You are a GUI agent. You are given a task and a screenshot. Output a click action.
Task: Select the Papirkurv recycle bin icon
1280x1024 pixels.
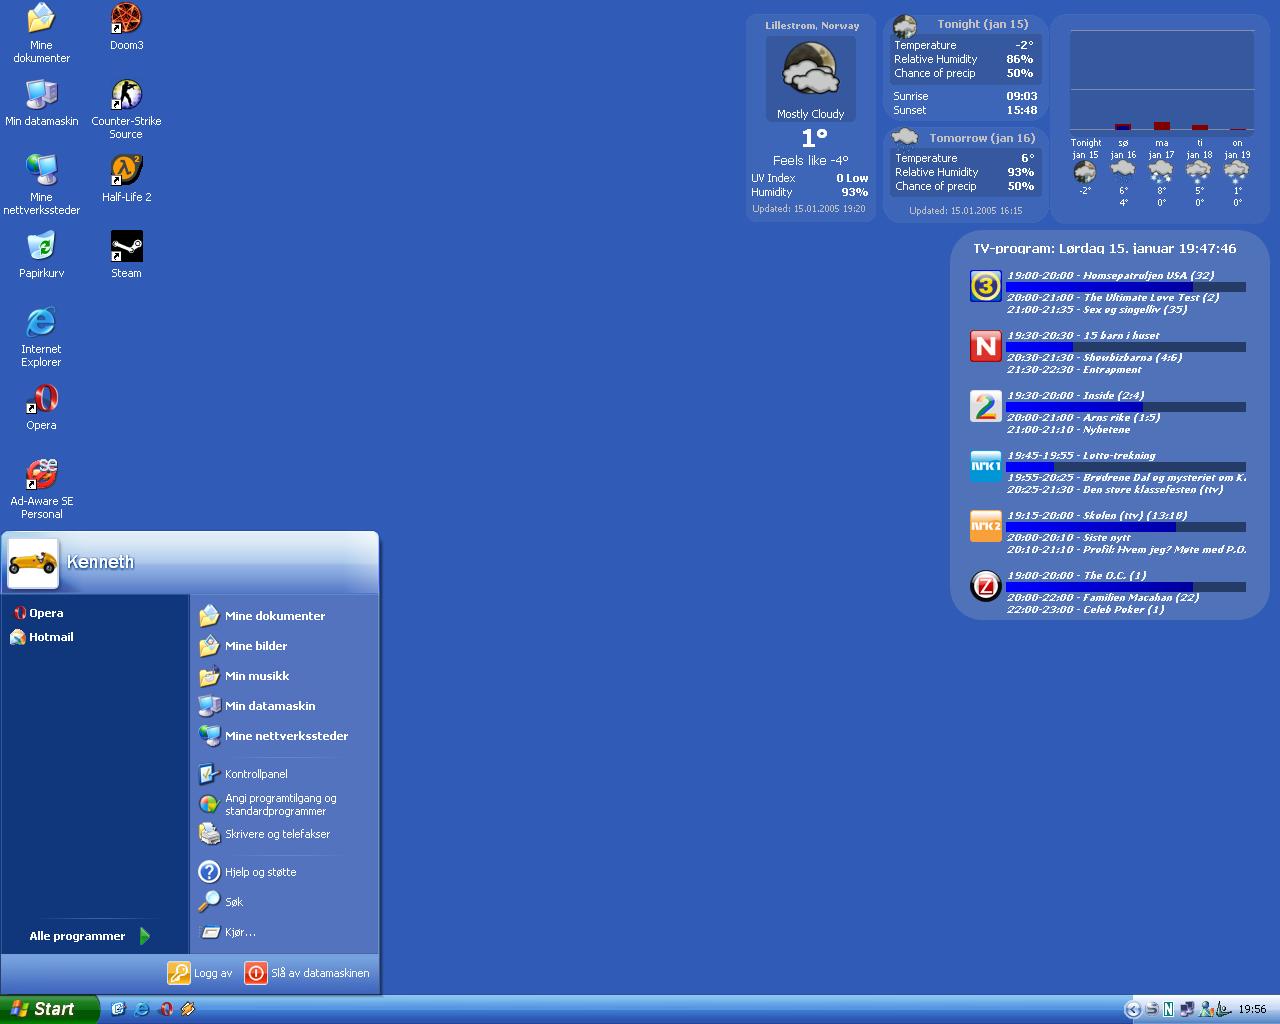(x=41, y=255)
